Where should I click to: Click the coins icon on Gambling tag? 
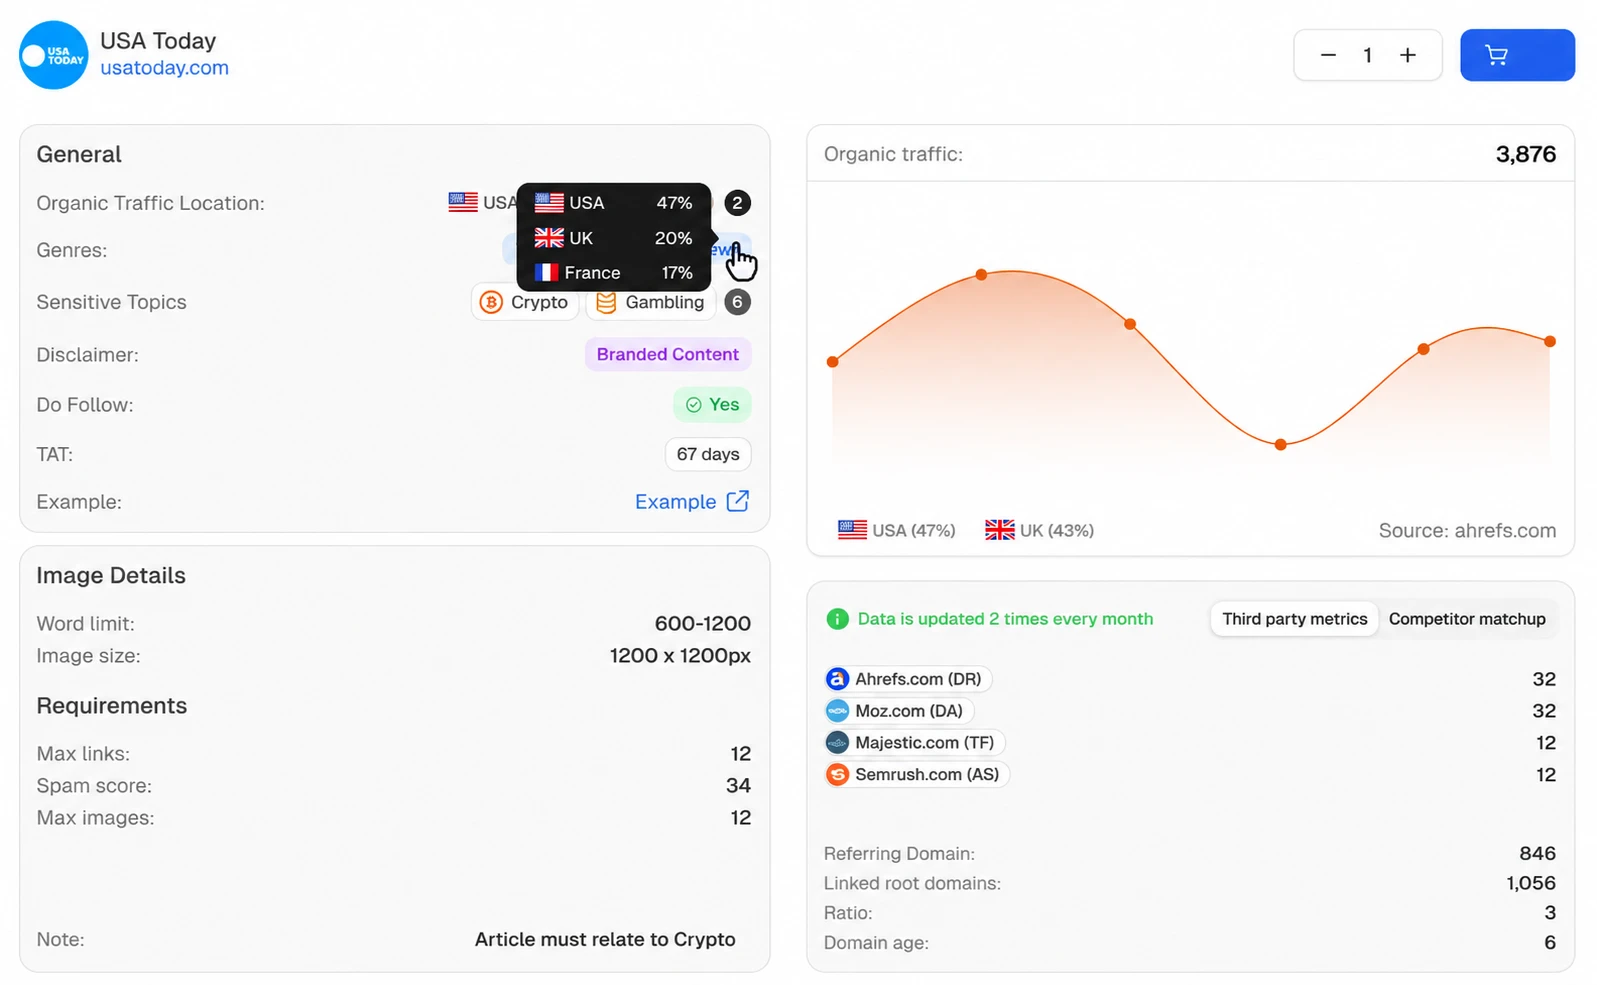(606, 302)
